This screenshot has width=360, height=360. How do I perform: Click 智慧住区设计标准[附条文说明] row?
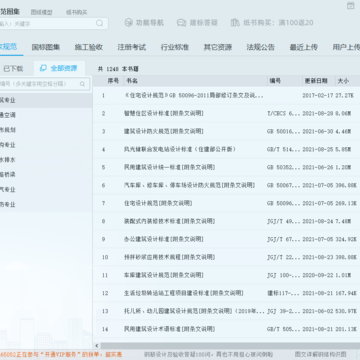pyautogui.click(x=227, y=113)
